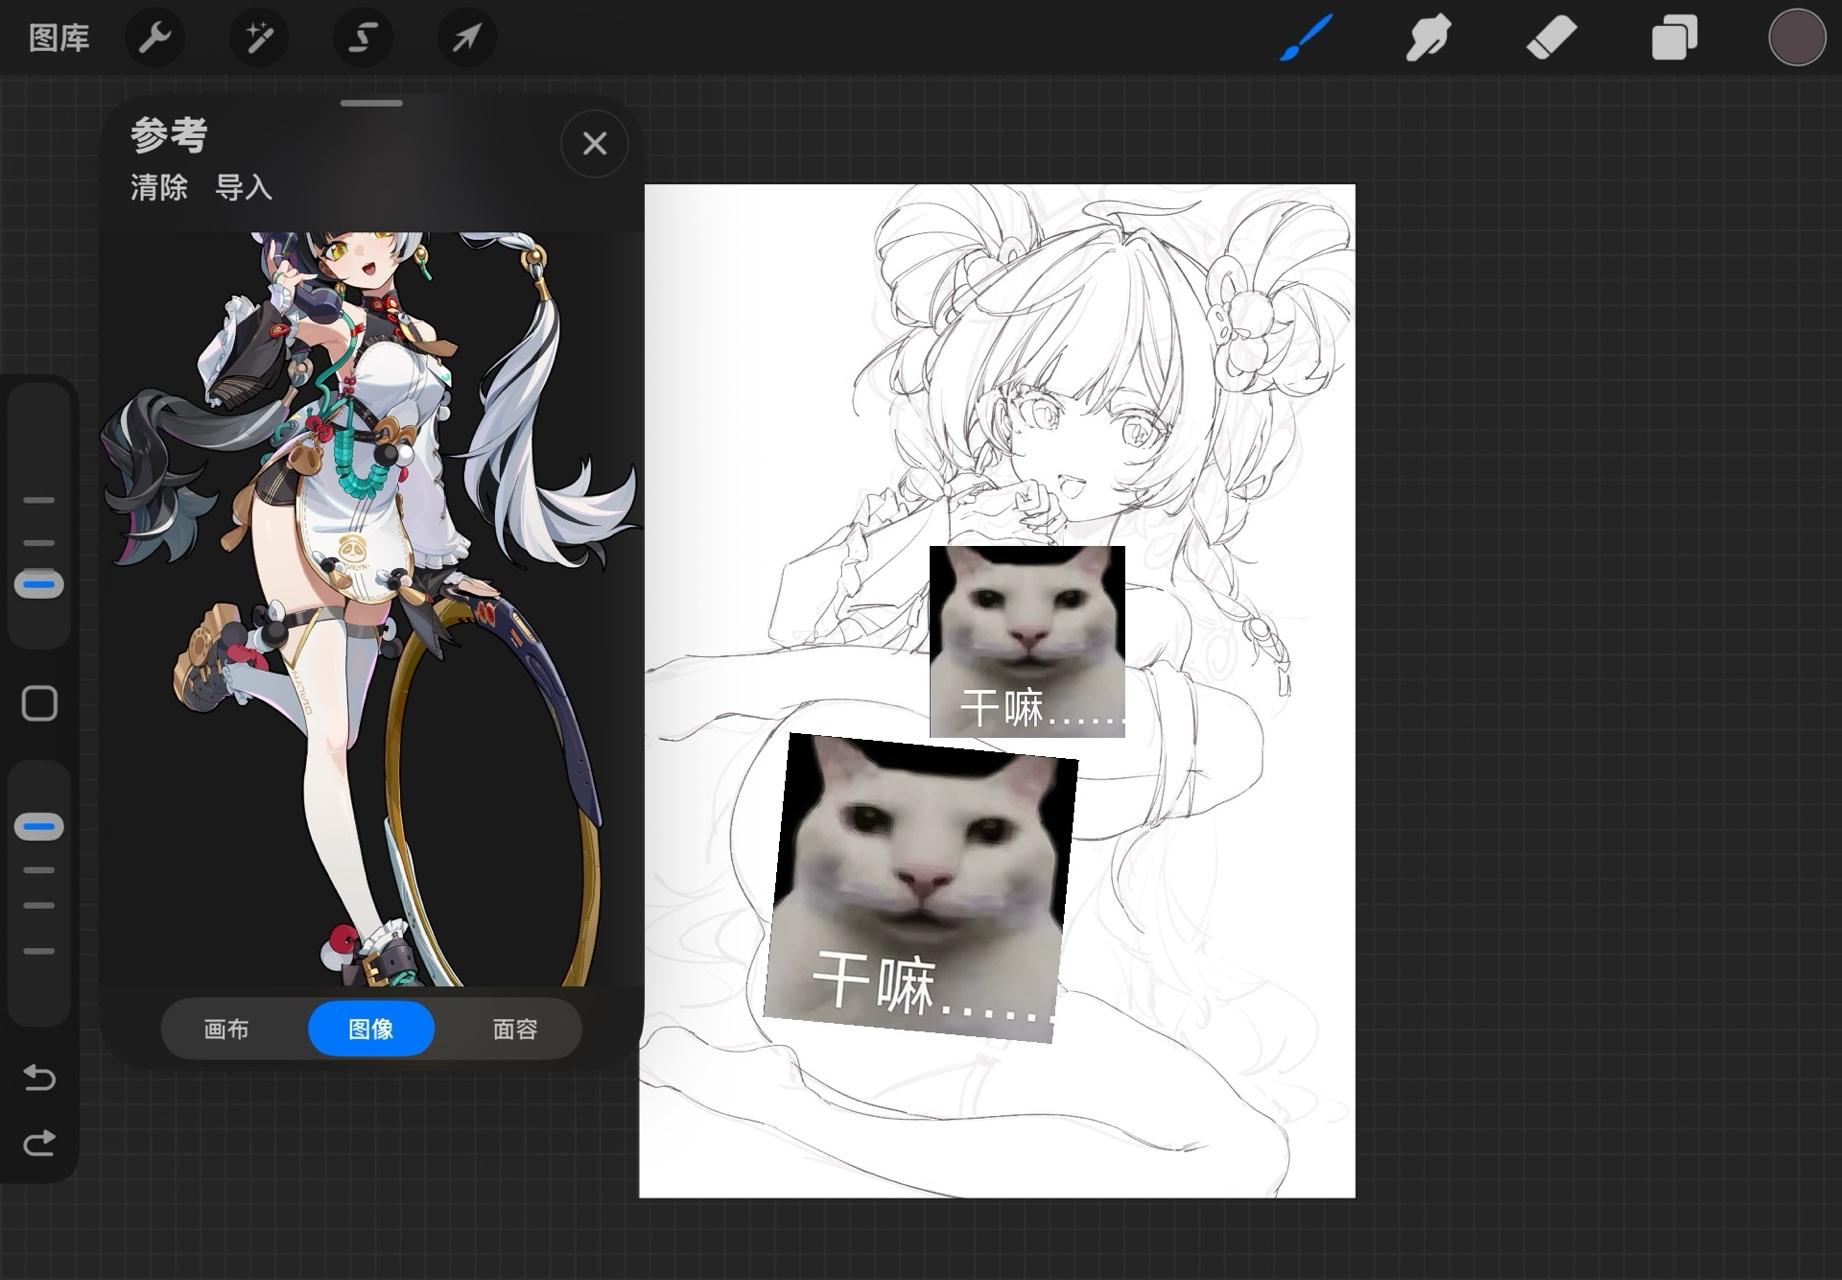Select the 图像 reference tab

371,1028
